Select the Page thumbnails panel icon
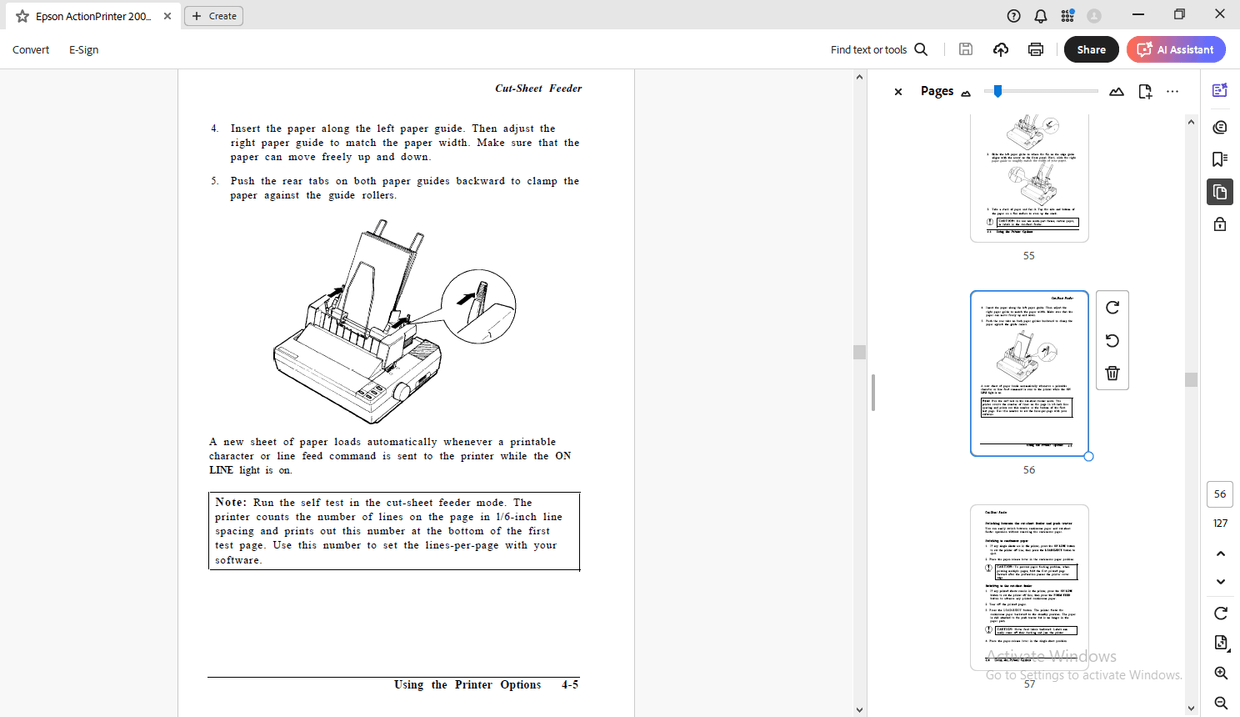 pos(1219,191)
